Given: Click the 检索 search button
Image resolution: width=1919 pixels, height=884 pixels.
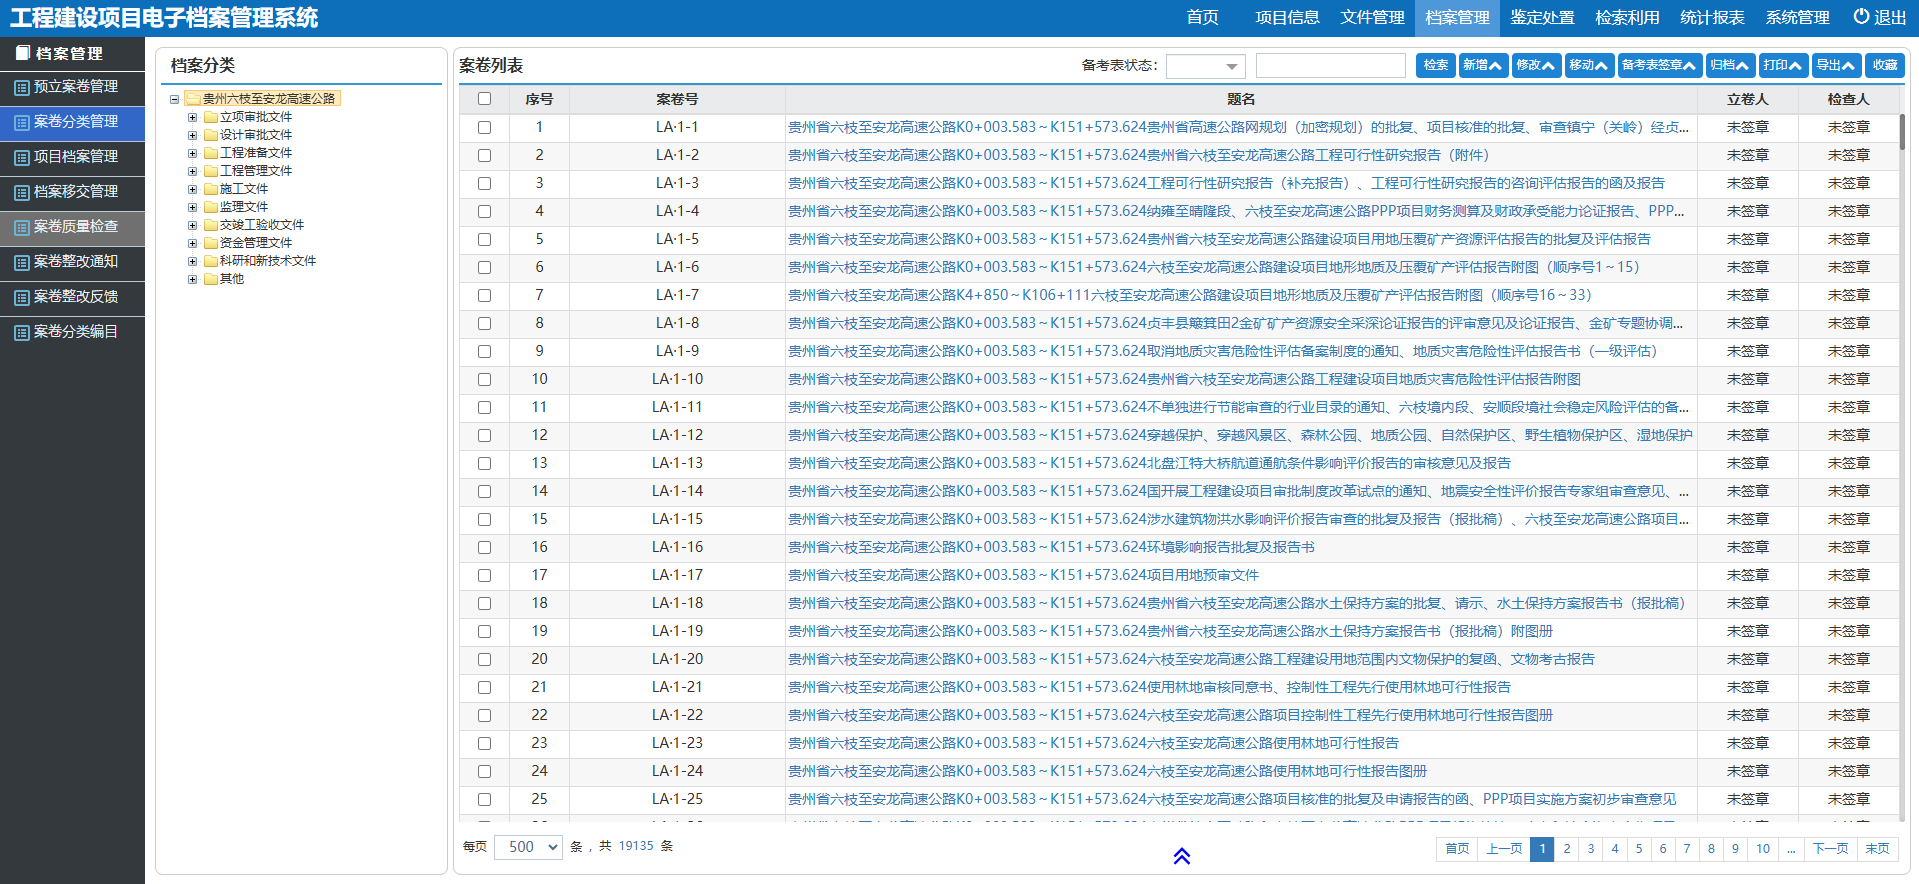Looking at the screenshot, I should (x=1436, y=65).
